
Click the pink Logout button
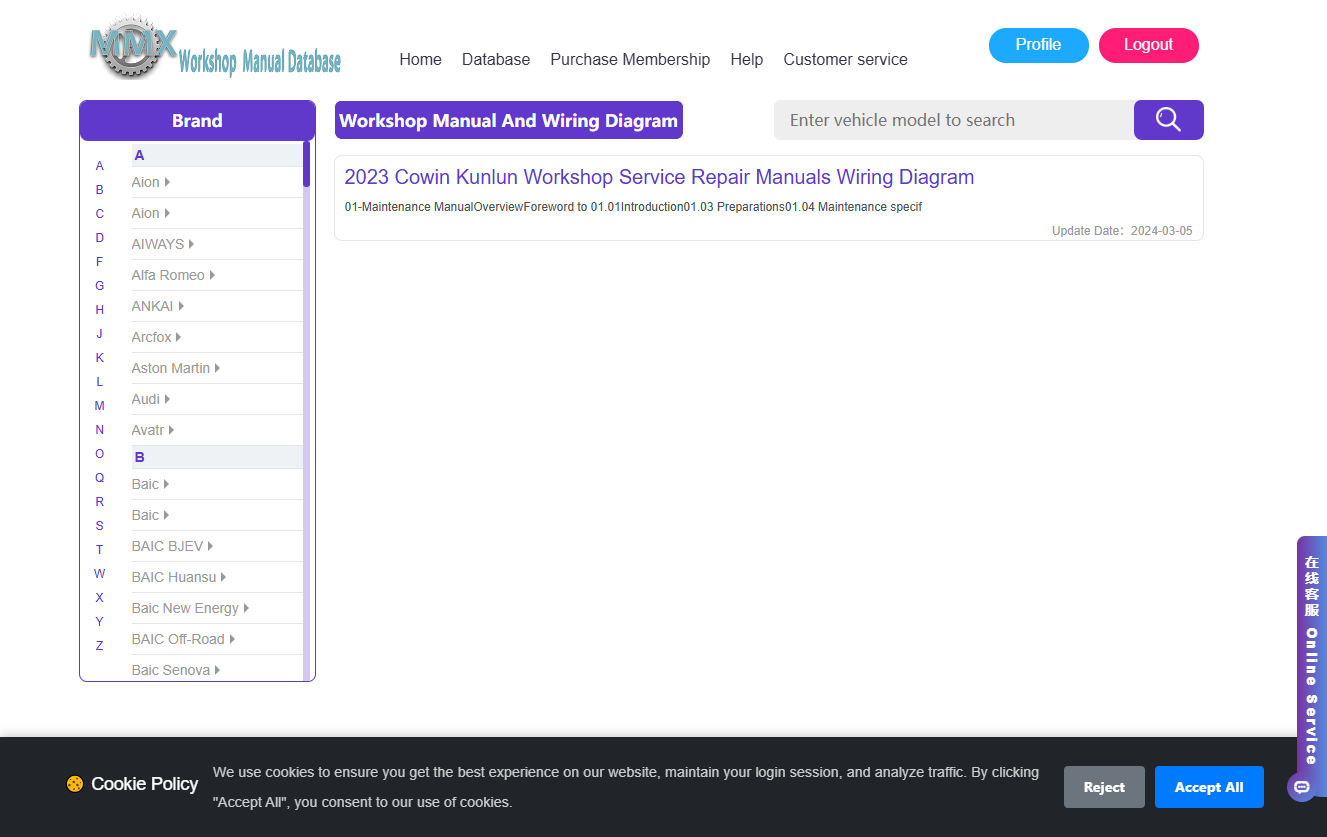(x=1148, y=45)
